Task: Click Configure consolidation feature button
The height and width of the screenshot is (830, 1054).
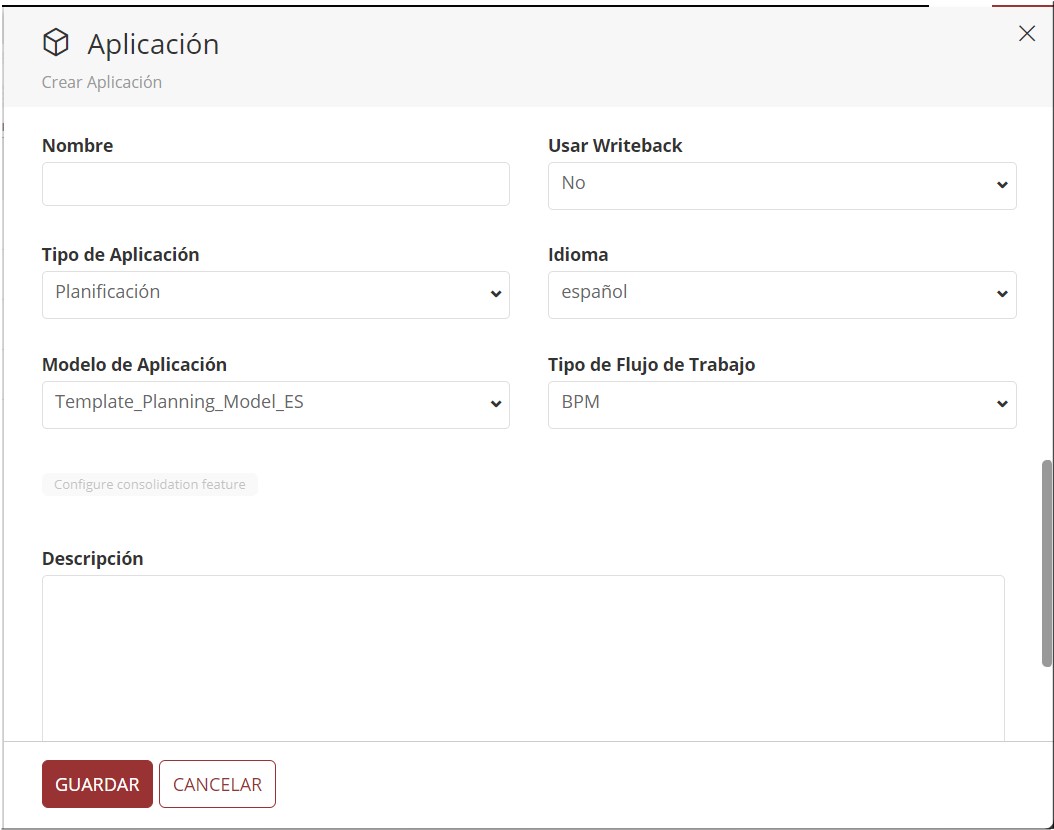Action: pyautogui.click(x=150, y=485)
